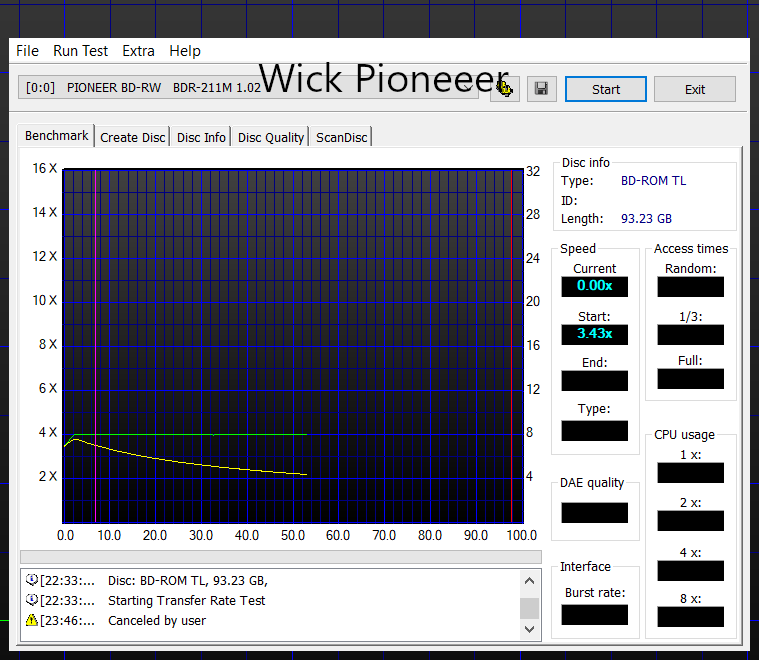Viewport: 759px width, 660px height.
Task: Click the log scrollbar down arrow
Action: tap(530, 629)
